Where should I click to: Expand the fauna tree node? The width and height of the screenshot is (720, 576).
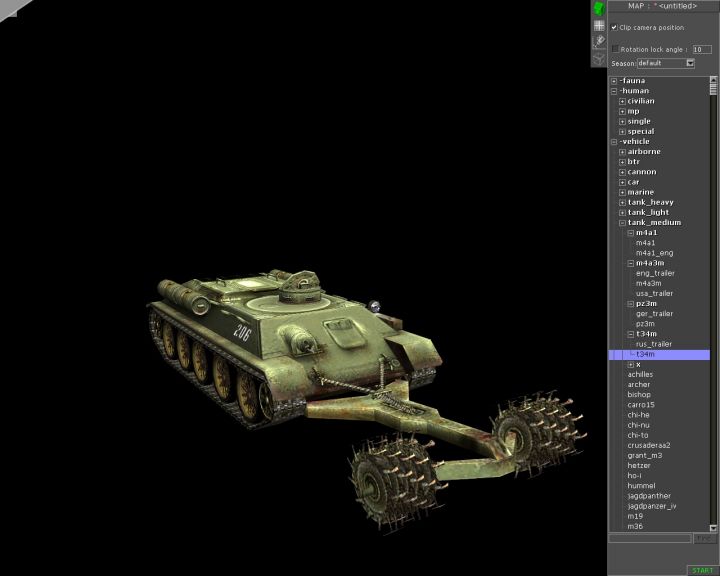coord(614,81)
